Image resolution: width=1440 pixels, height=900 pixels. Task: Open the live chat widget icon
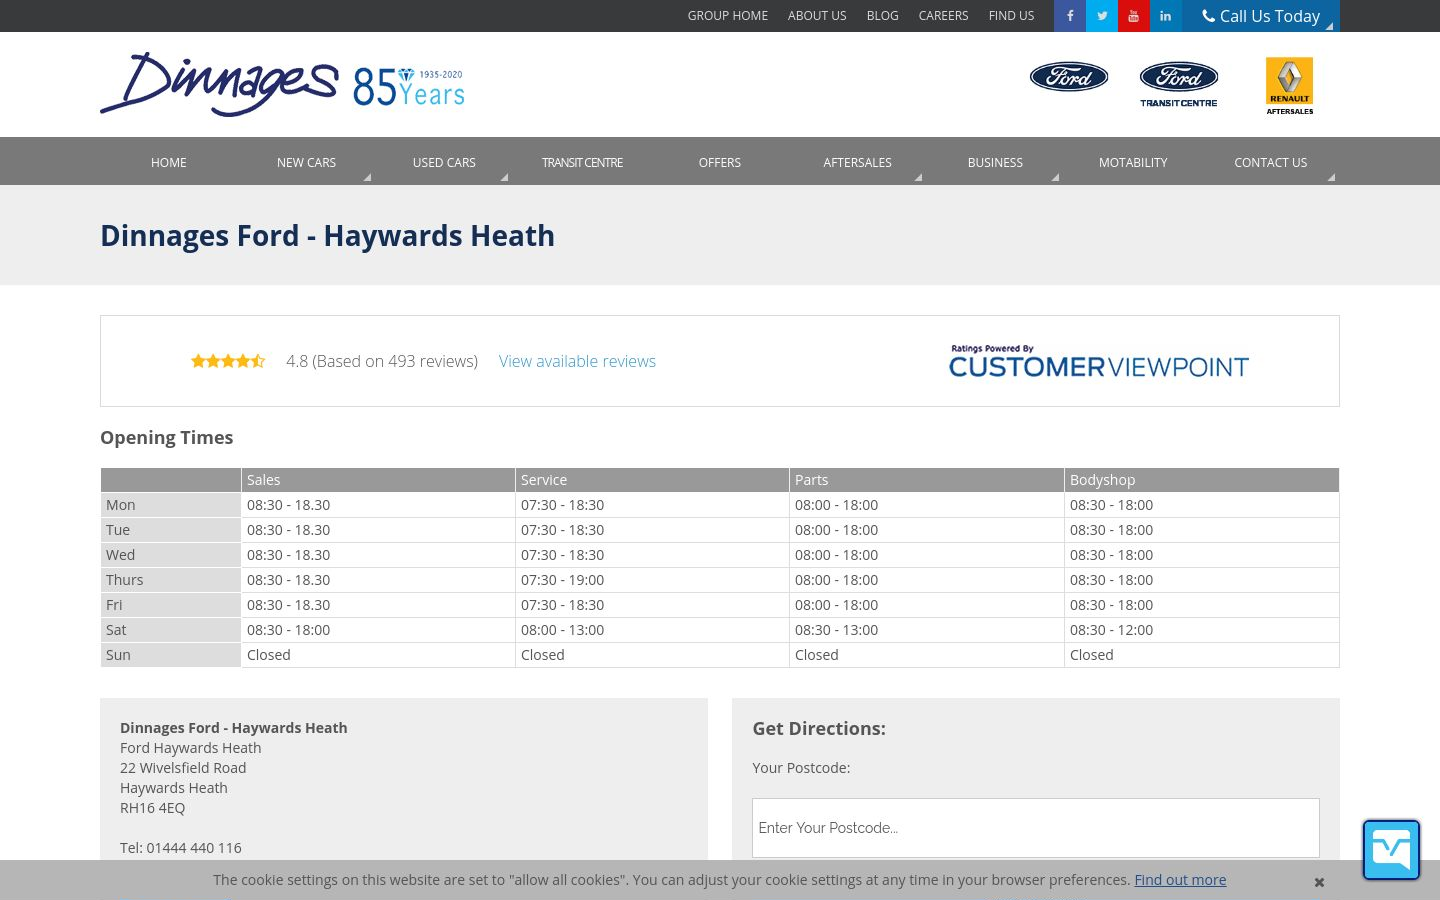(x=1391, y=850)
